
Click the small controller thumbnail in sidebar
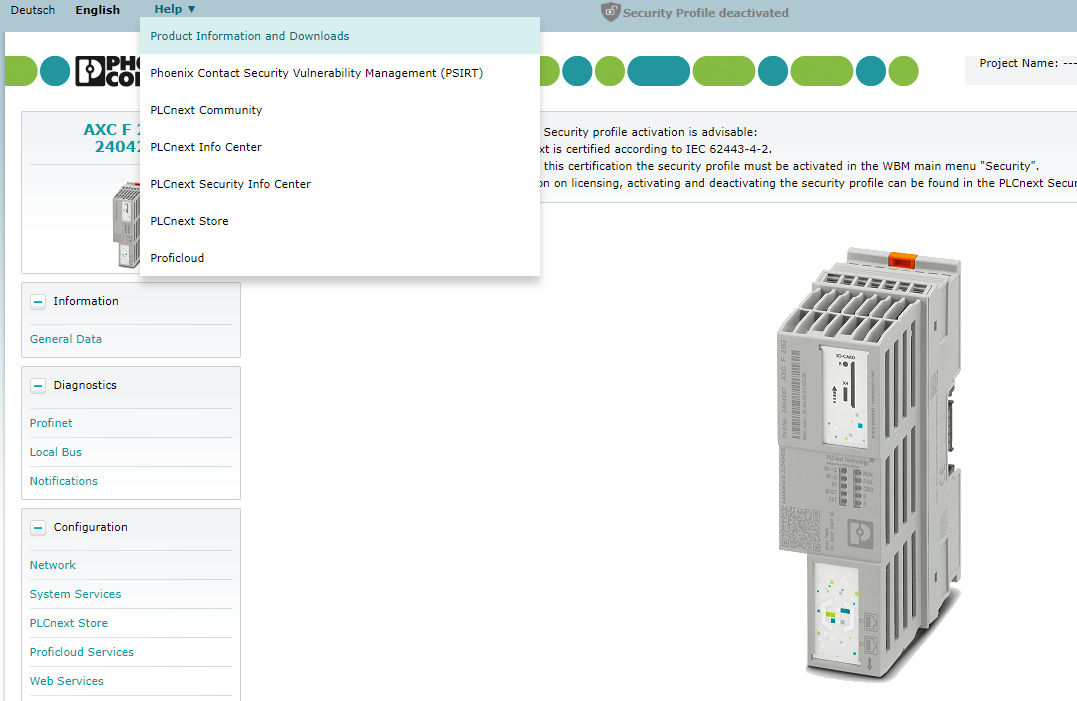coord(126,225)
